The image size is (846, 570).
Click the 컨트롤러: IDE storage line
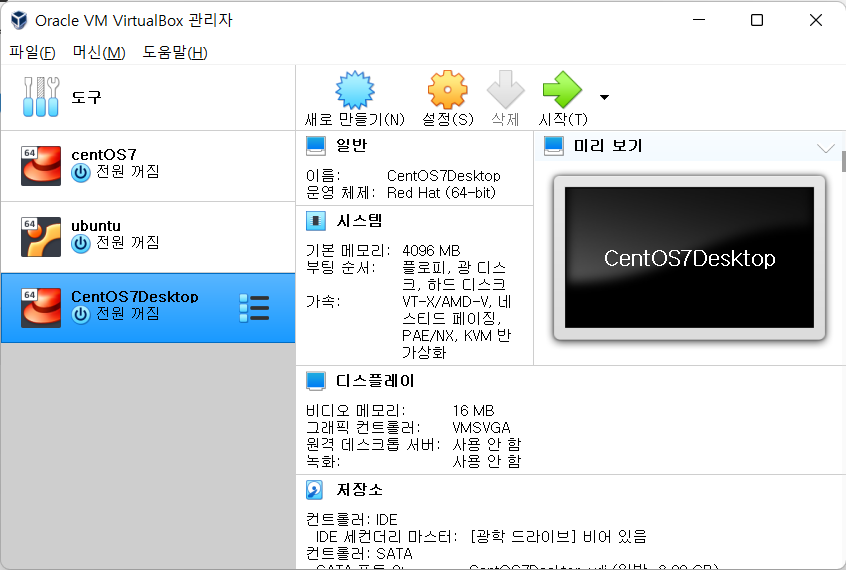351,520
